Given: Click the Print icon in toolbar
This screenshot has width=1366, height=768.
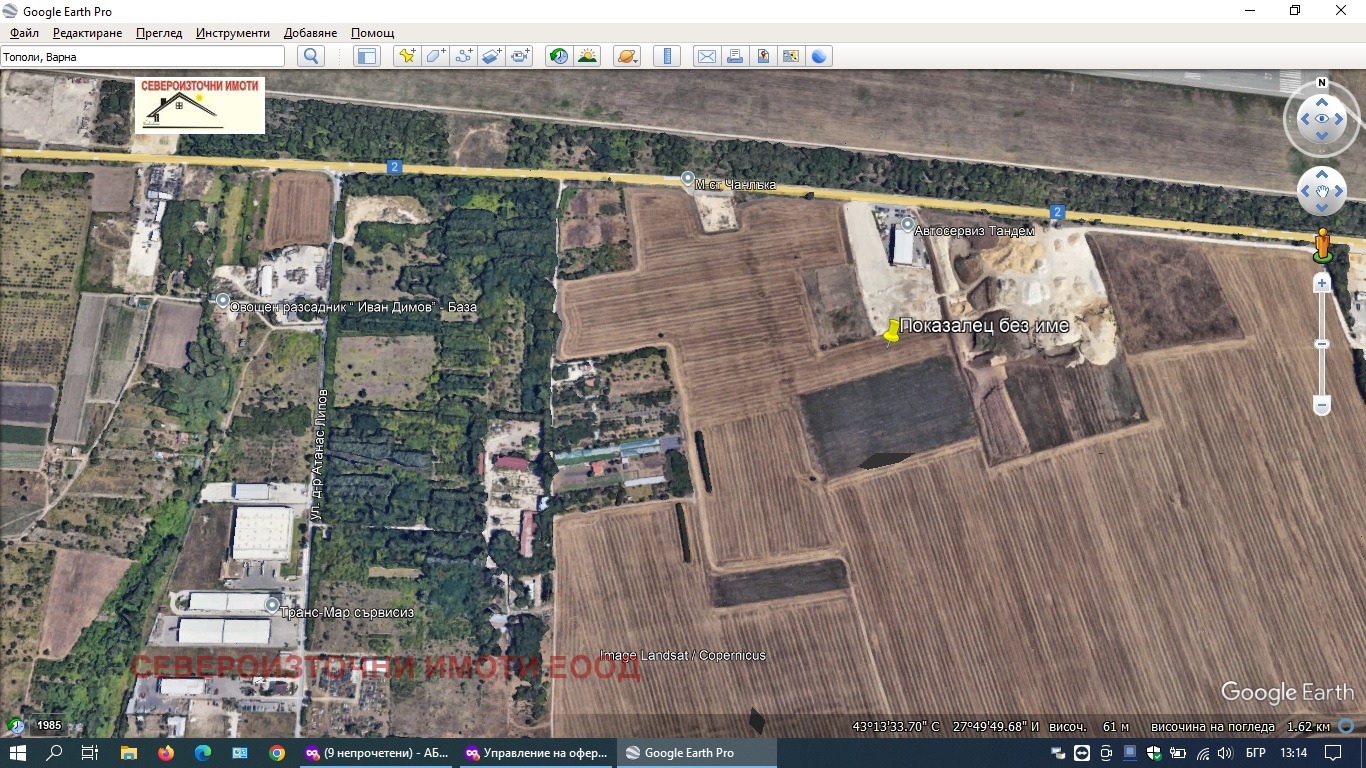Looking at the screenshot, I should coord(735,56).
